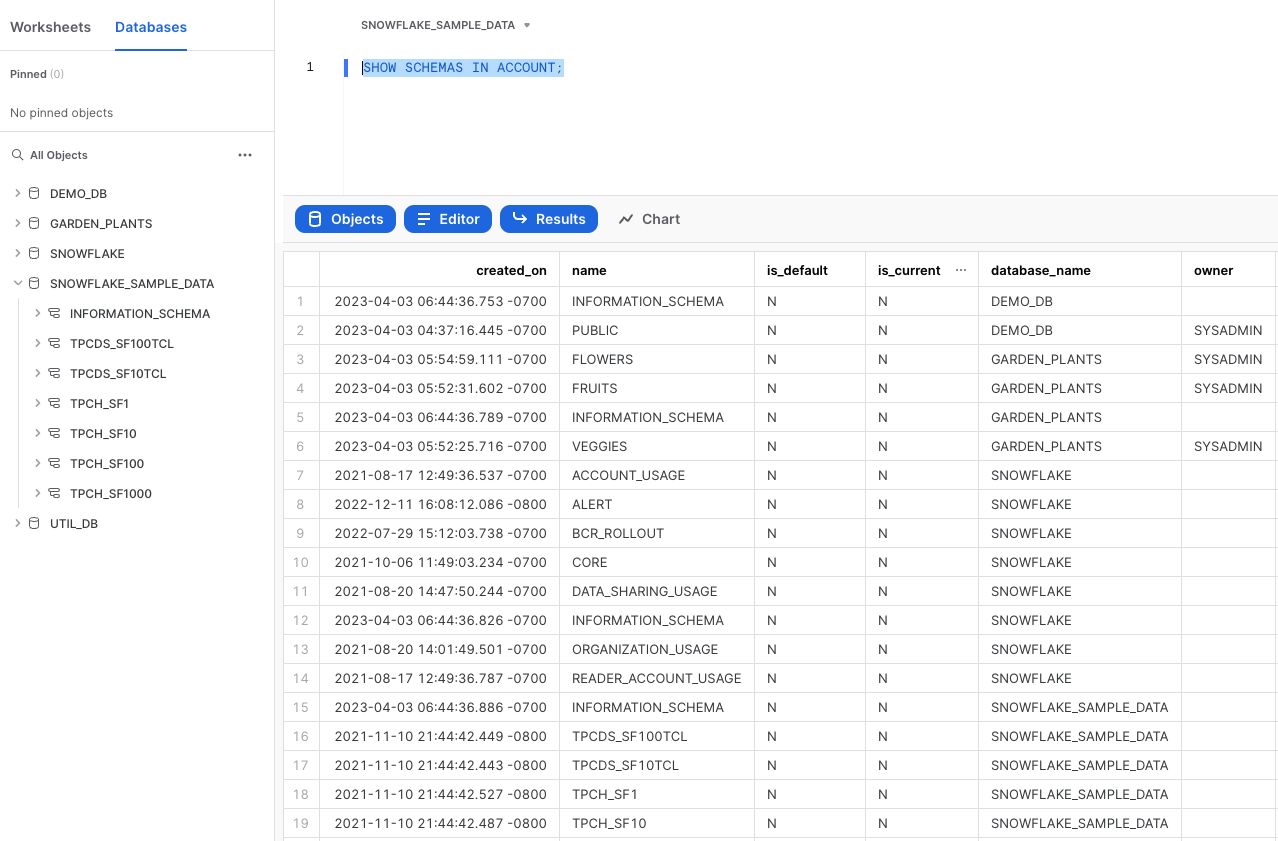
Task: Expand the INFORMATION_SCHEMA schema in tree
Action: click(37, 313)
